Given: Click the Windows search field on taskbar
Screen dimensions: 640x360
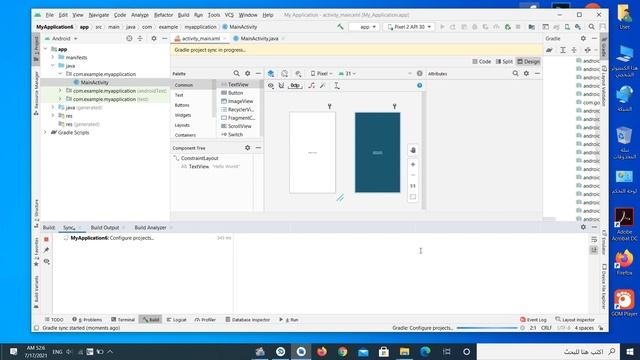Looking at the screenshot, I should pyautogui.click(x=548, y=351).
